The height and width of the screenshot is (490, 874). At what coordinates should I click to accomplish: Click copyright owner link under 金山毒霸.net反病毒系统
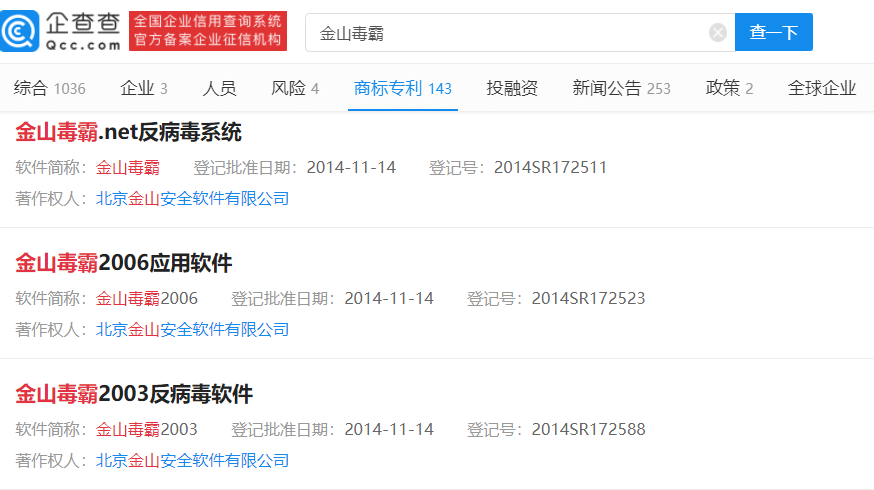coord(192,199)
